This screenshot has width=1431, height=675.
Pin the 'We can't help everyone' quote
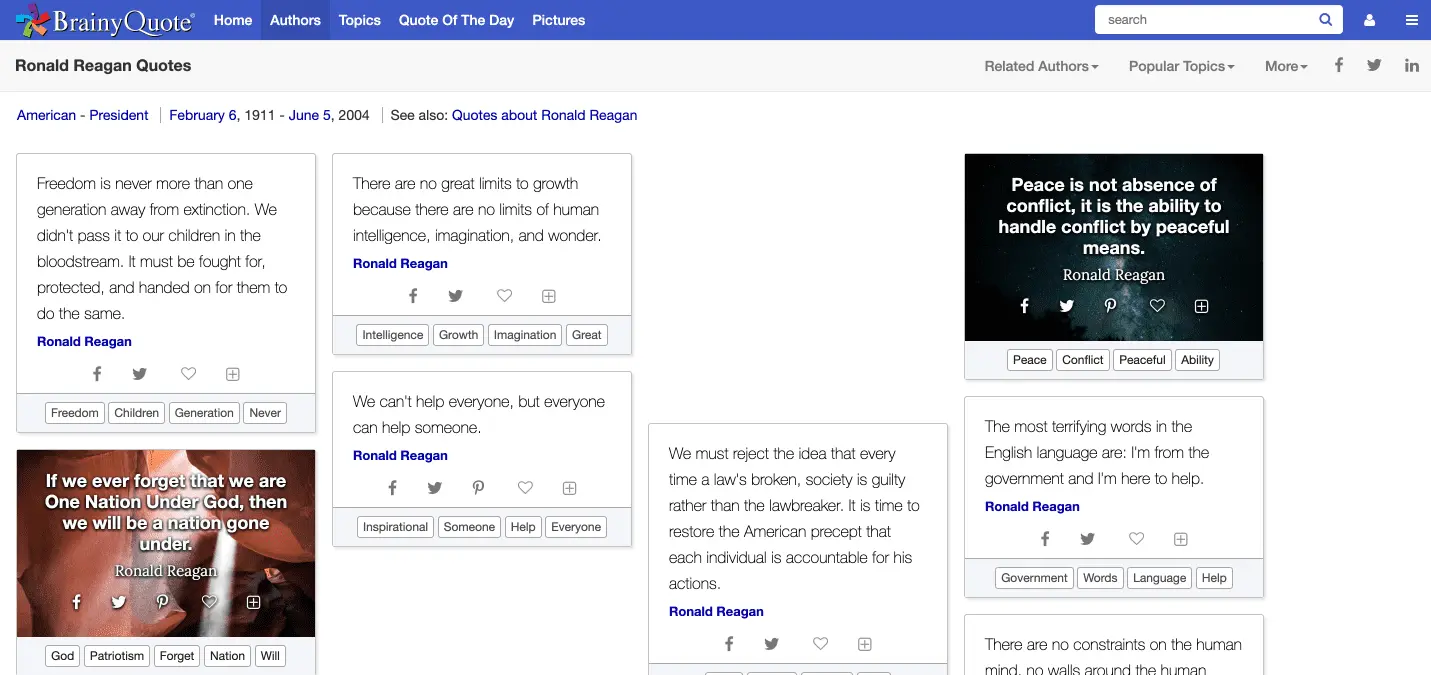(478, 488)
